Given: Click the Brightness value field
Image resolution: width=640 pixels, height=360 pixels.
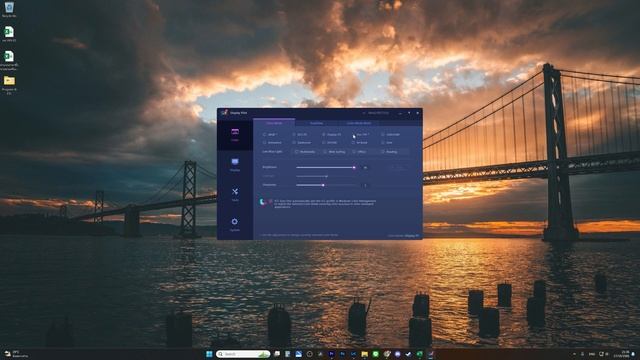Looking at the screenshot, I should click(365, 167).
